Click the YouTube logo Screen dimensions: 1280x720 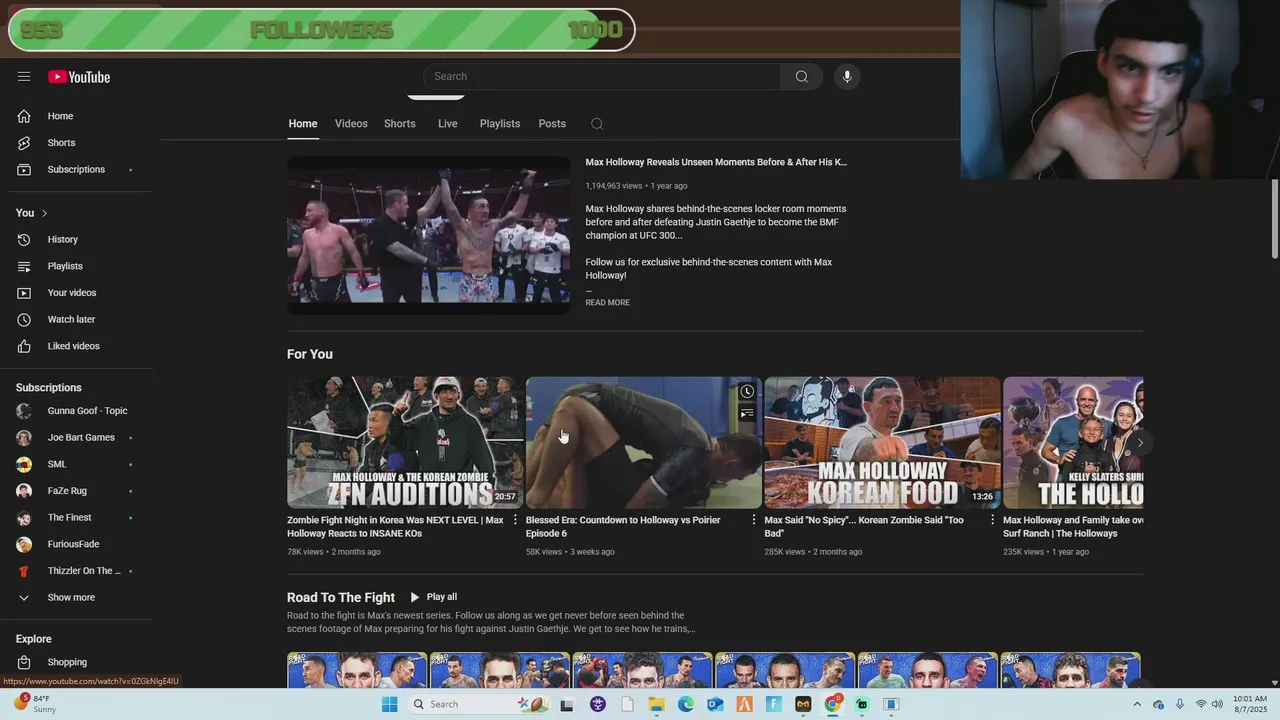[79, 77]
